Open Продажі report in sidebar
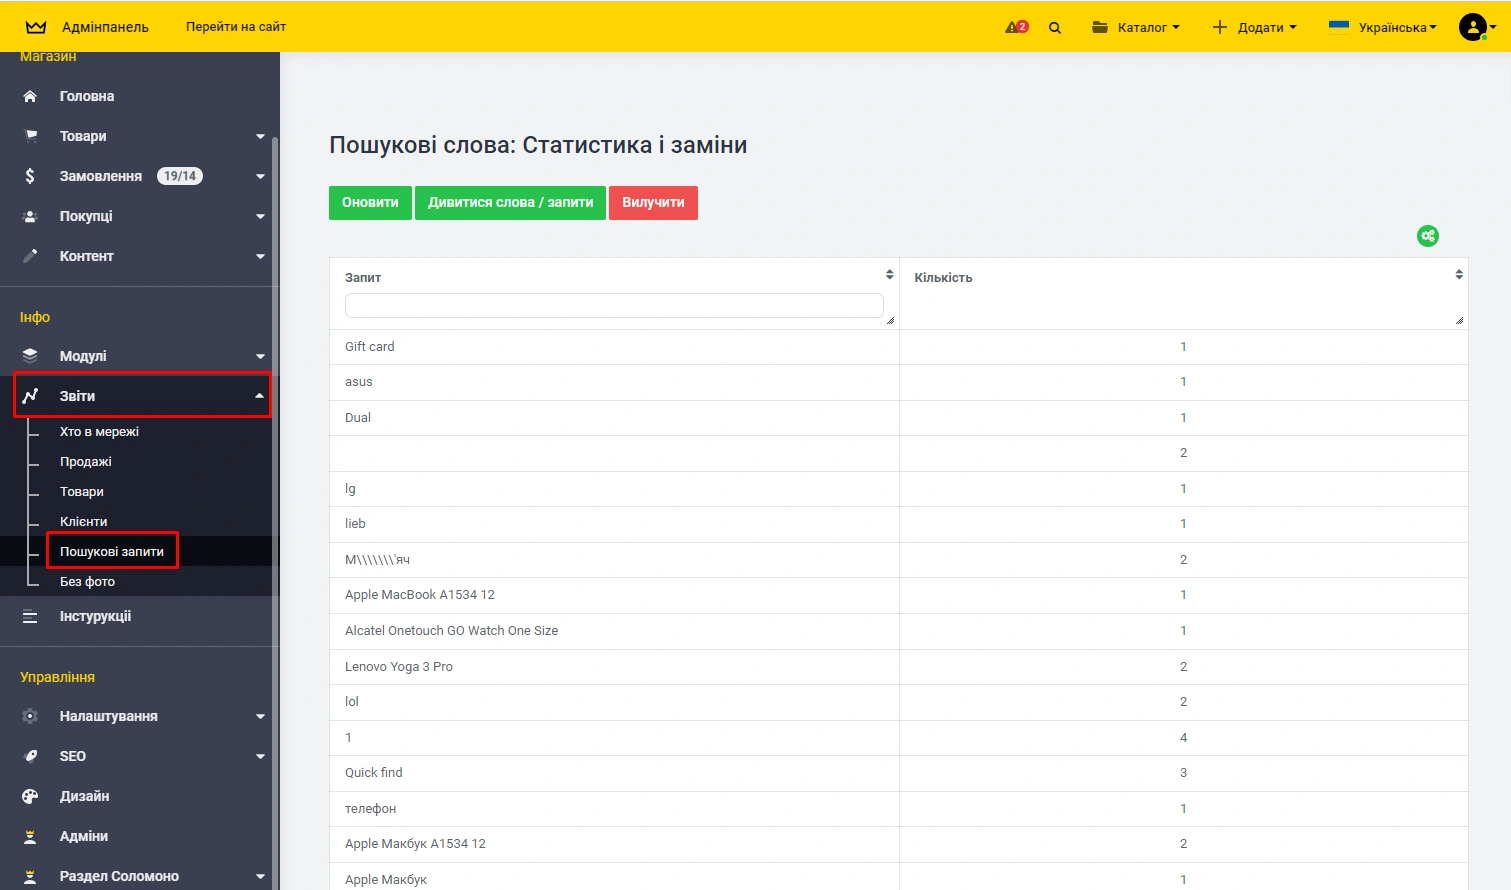1511x890 pixels. [86, 462]
